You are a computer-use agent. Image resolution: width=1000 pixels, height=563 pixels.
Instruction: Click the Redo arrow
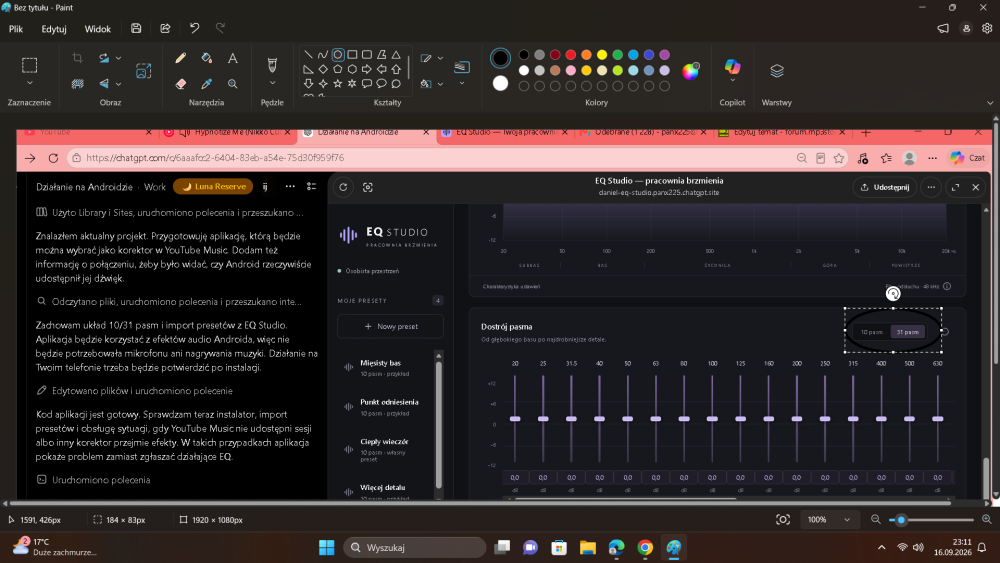coord(221,28)
